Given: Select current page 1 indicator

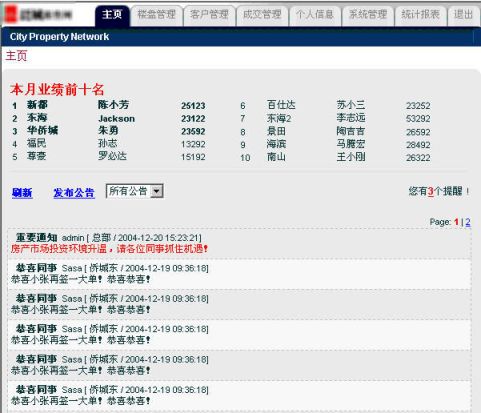Looking at the screenshot, I should point(456,222).
